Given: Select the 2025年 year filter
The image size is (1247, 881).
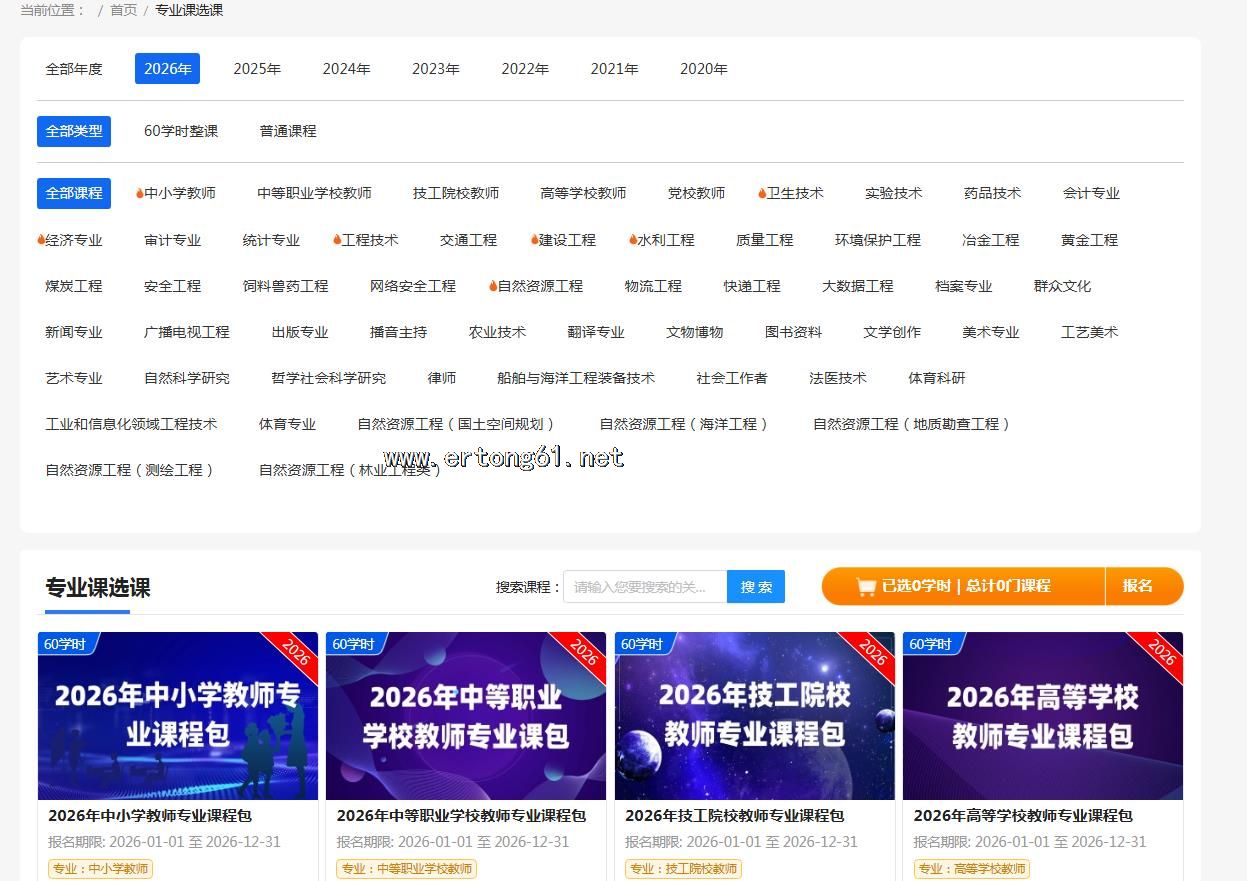Looking at the screenshot, I should [257, 69].
